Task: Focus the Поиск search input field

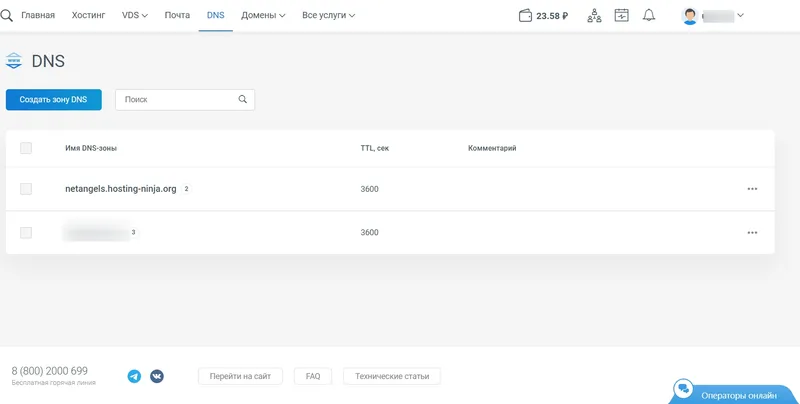Action: click(185, 99)
